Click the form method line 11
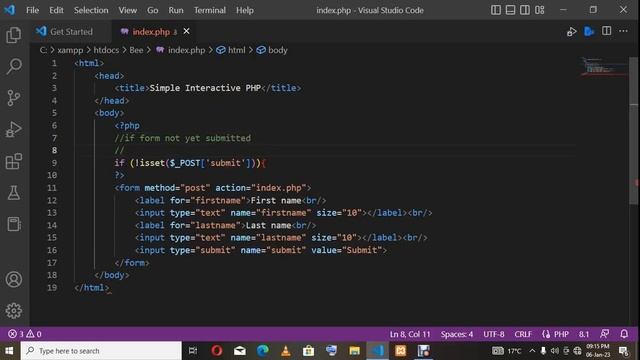640x360 pixels. [x=213, y=188]
